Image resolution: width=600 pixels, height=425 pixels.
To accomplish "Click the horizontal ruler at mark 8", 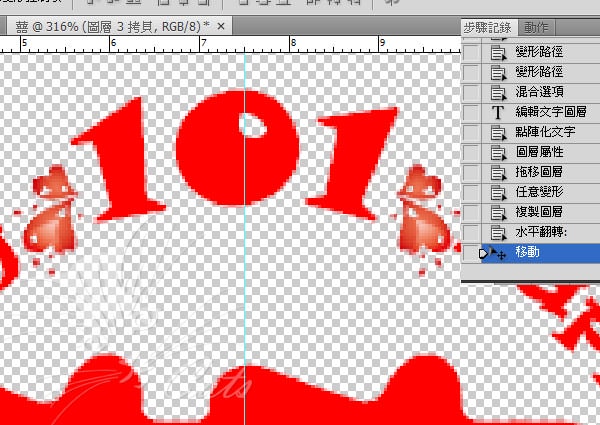I will pos(291,44).
